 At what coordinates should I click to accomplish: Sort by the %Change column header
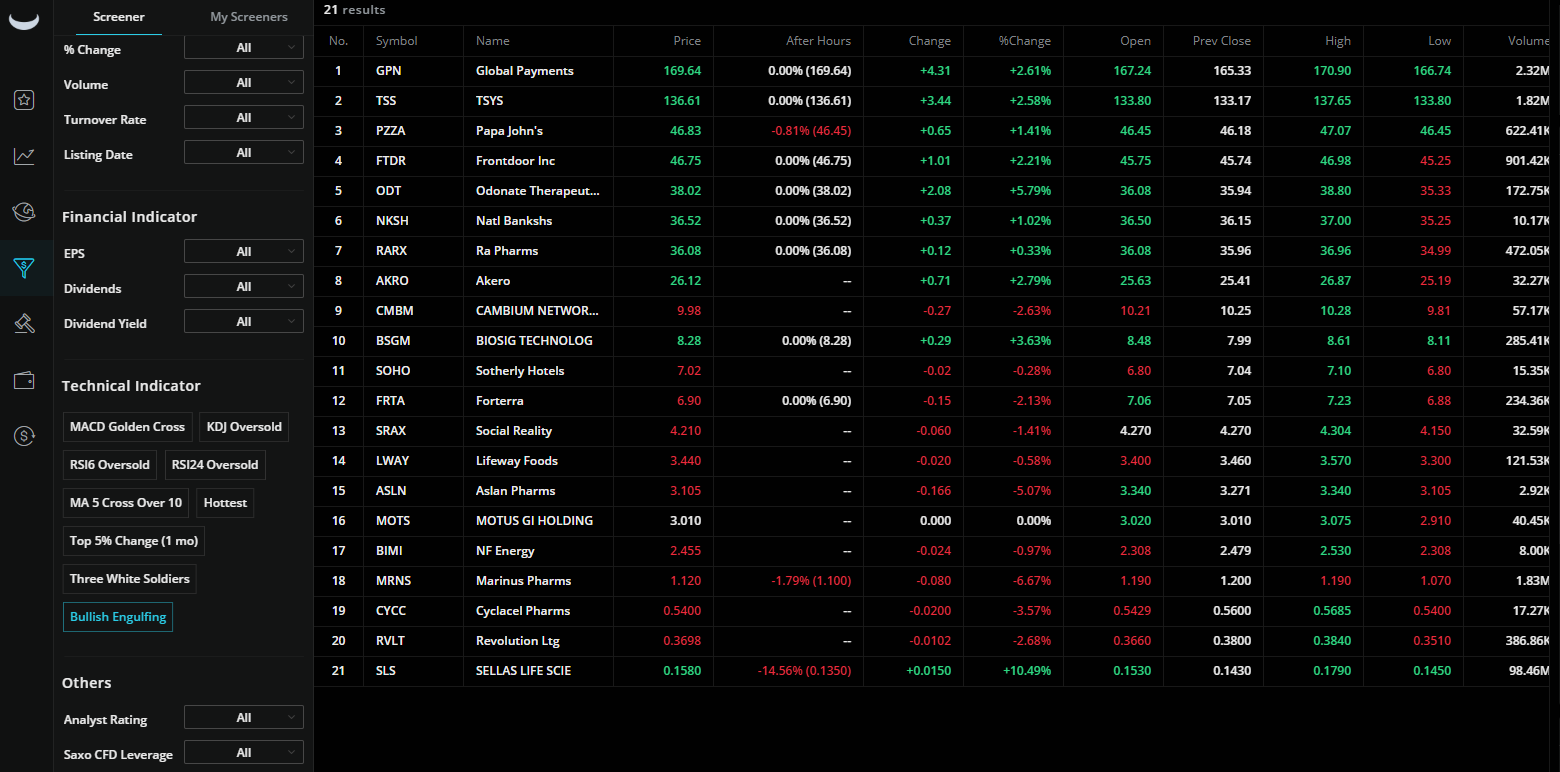(1024, 41)
